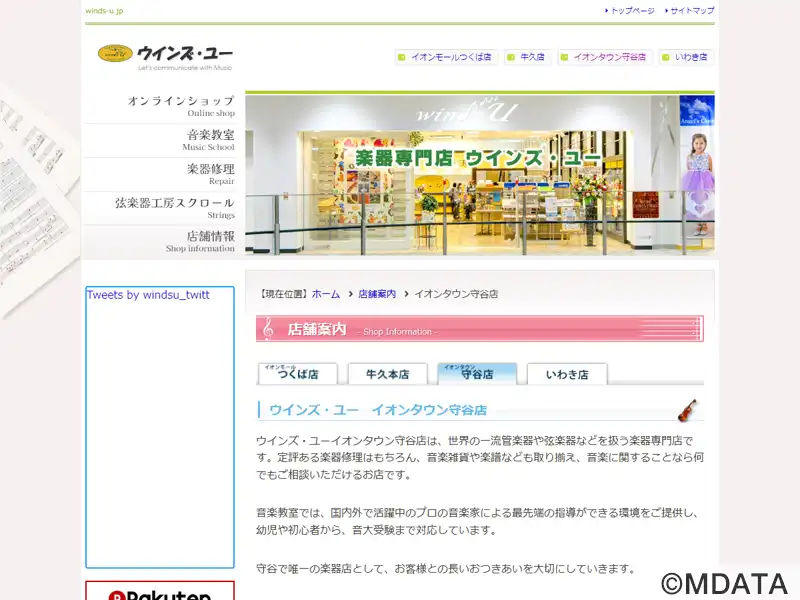The image size is (800, 600).
Task: Select イオンモールつくば店 header button
Action: pos(446,57)
